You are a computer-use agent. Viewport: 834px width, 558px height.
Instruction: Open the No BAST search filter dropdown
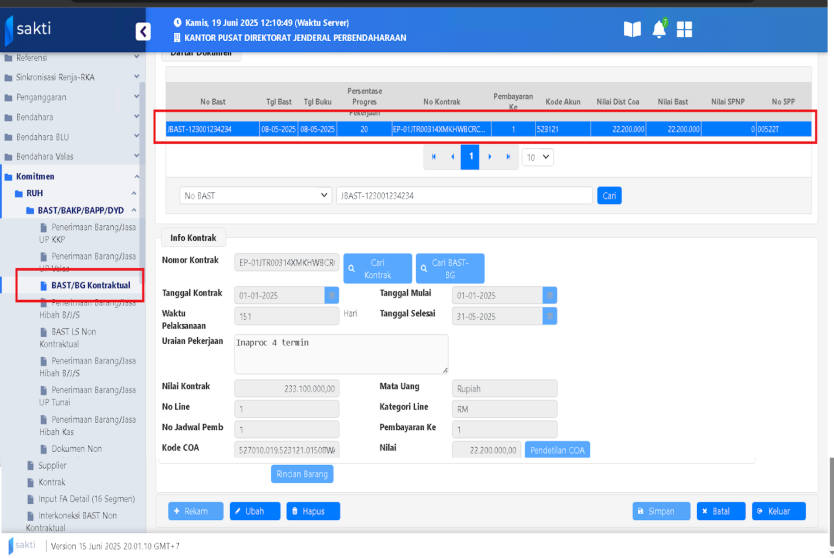click(x=255, y=196)
